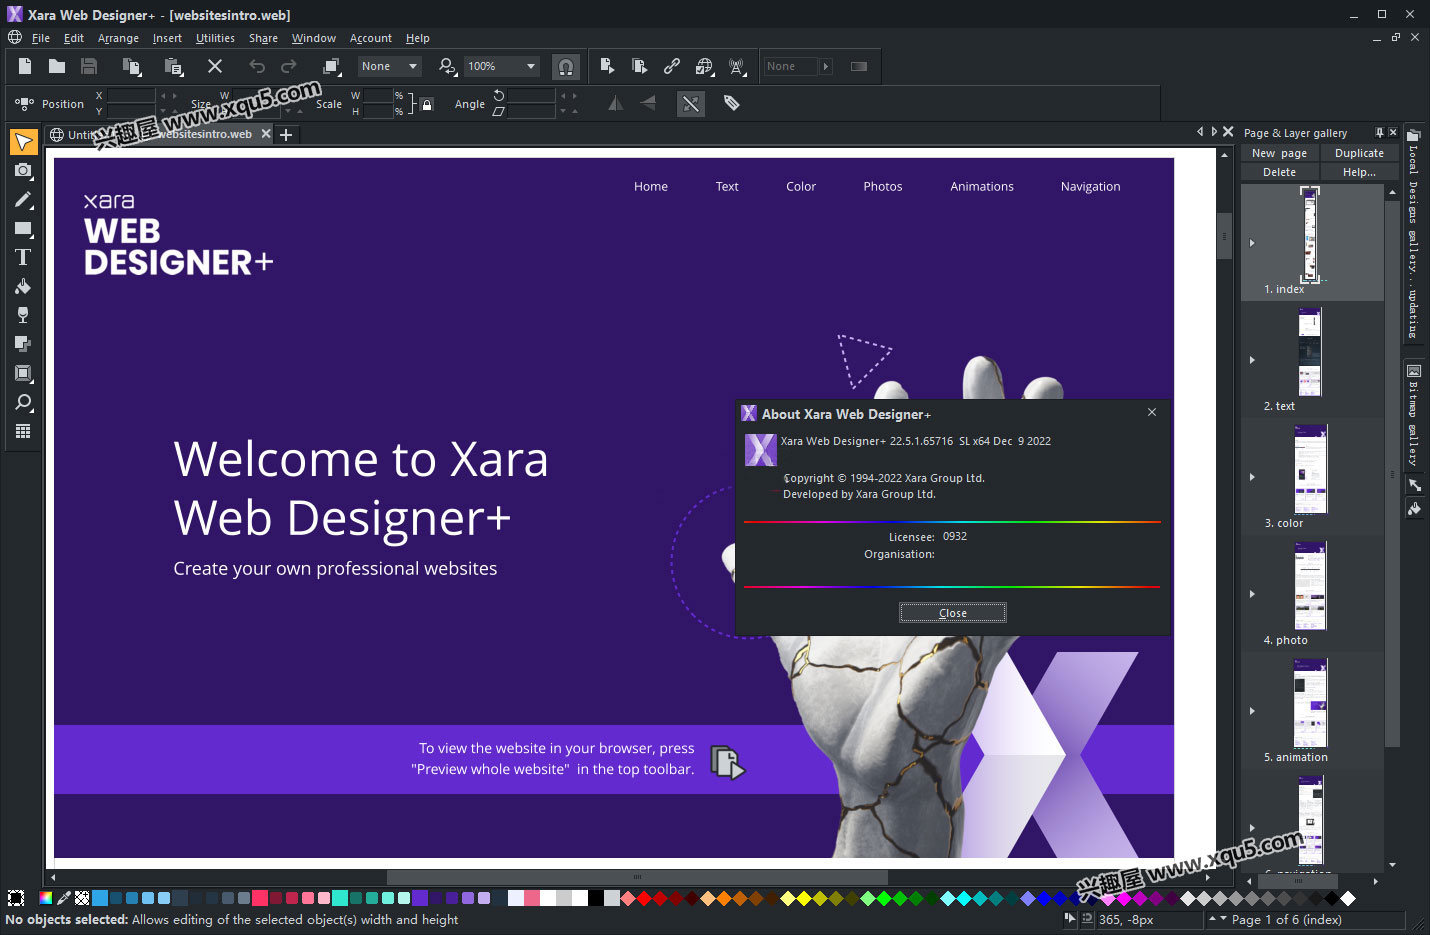Open the Bitmap gallery side tab
Screen dimensions: 1430x935
(x=1414, y=415)
